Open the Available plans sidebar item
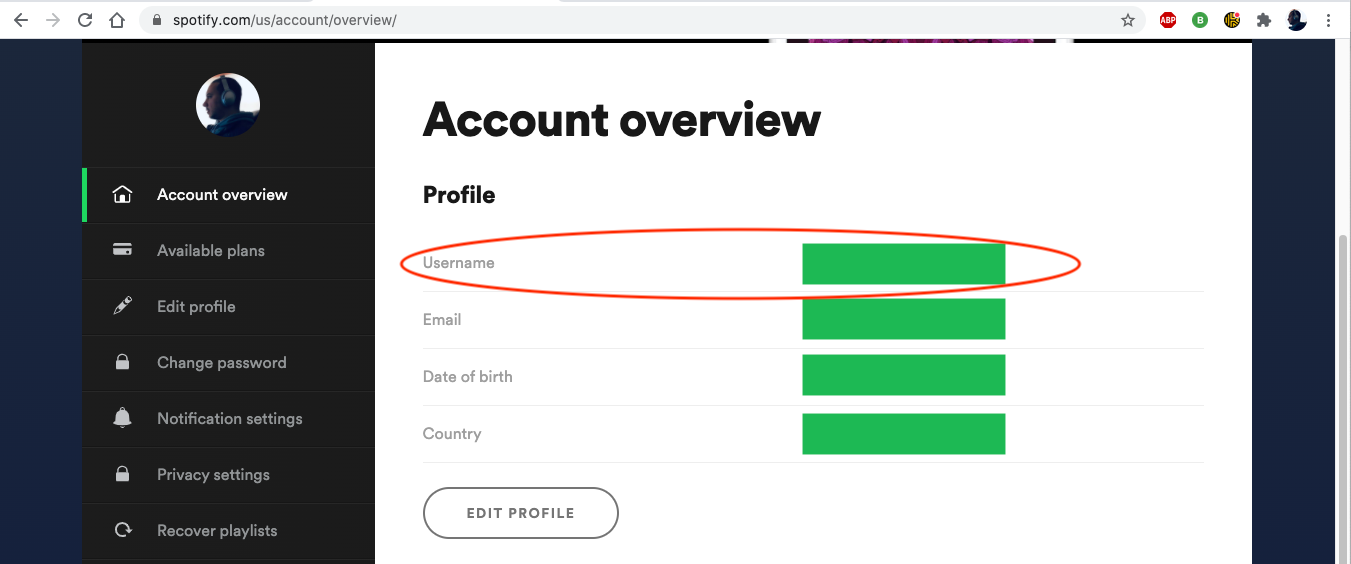Image resolution: width=1351 pixels, height=564 pixels. coord(210,251)
